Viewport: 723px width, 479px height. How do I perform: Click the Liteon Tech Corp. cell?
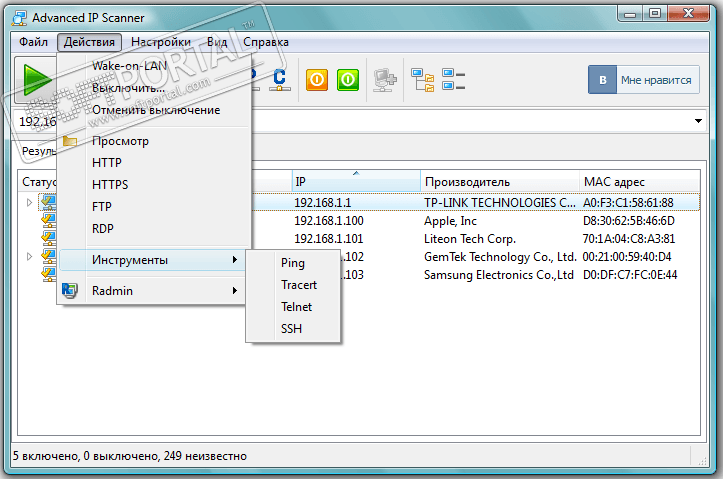(x=470, y=239)
